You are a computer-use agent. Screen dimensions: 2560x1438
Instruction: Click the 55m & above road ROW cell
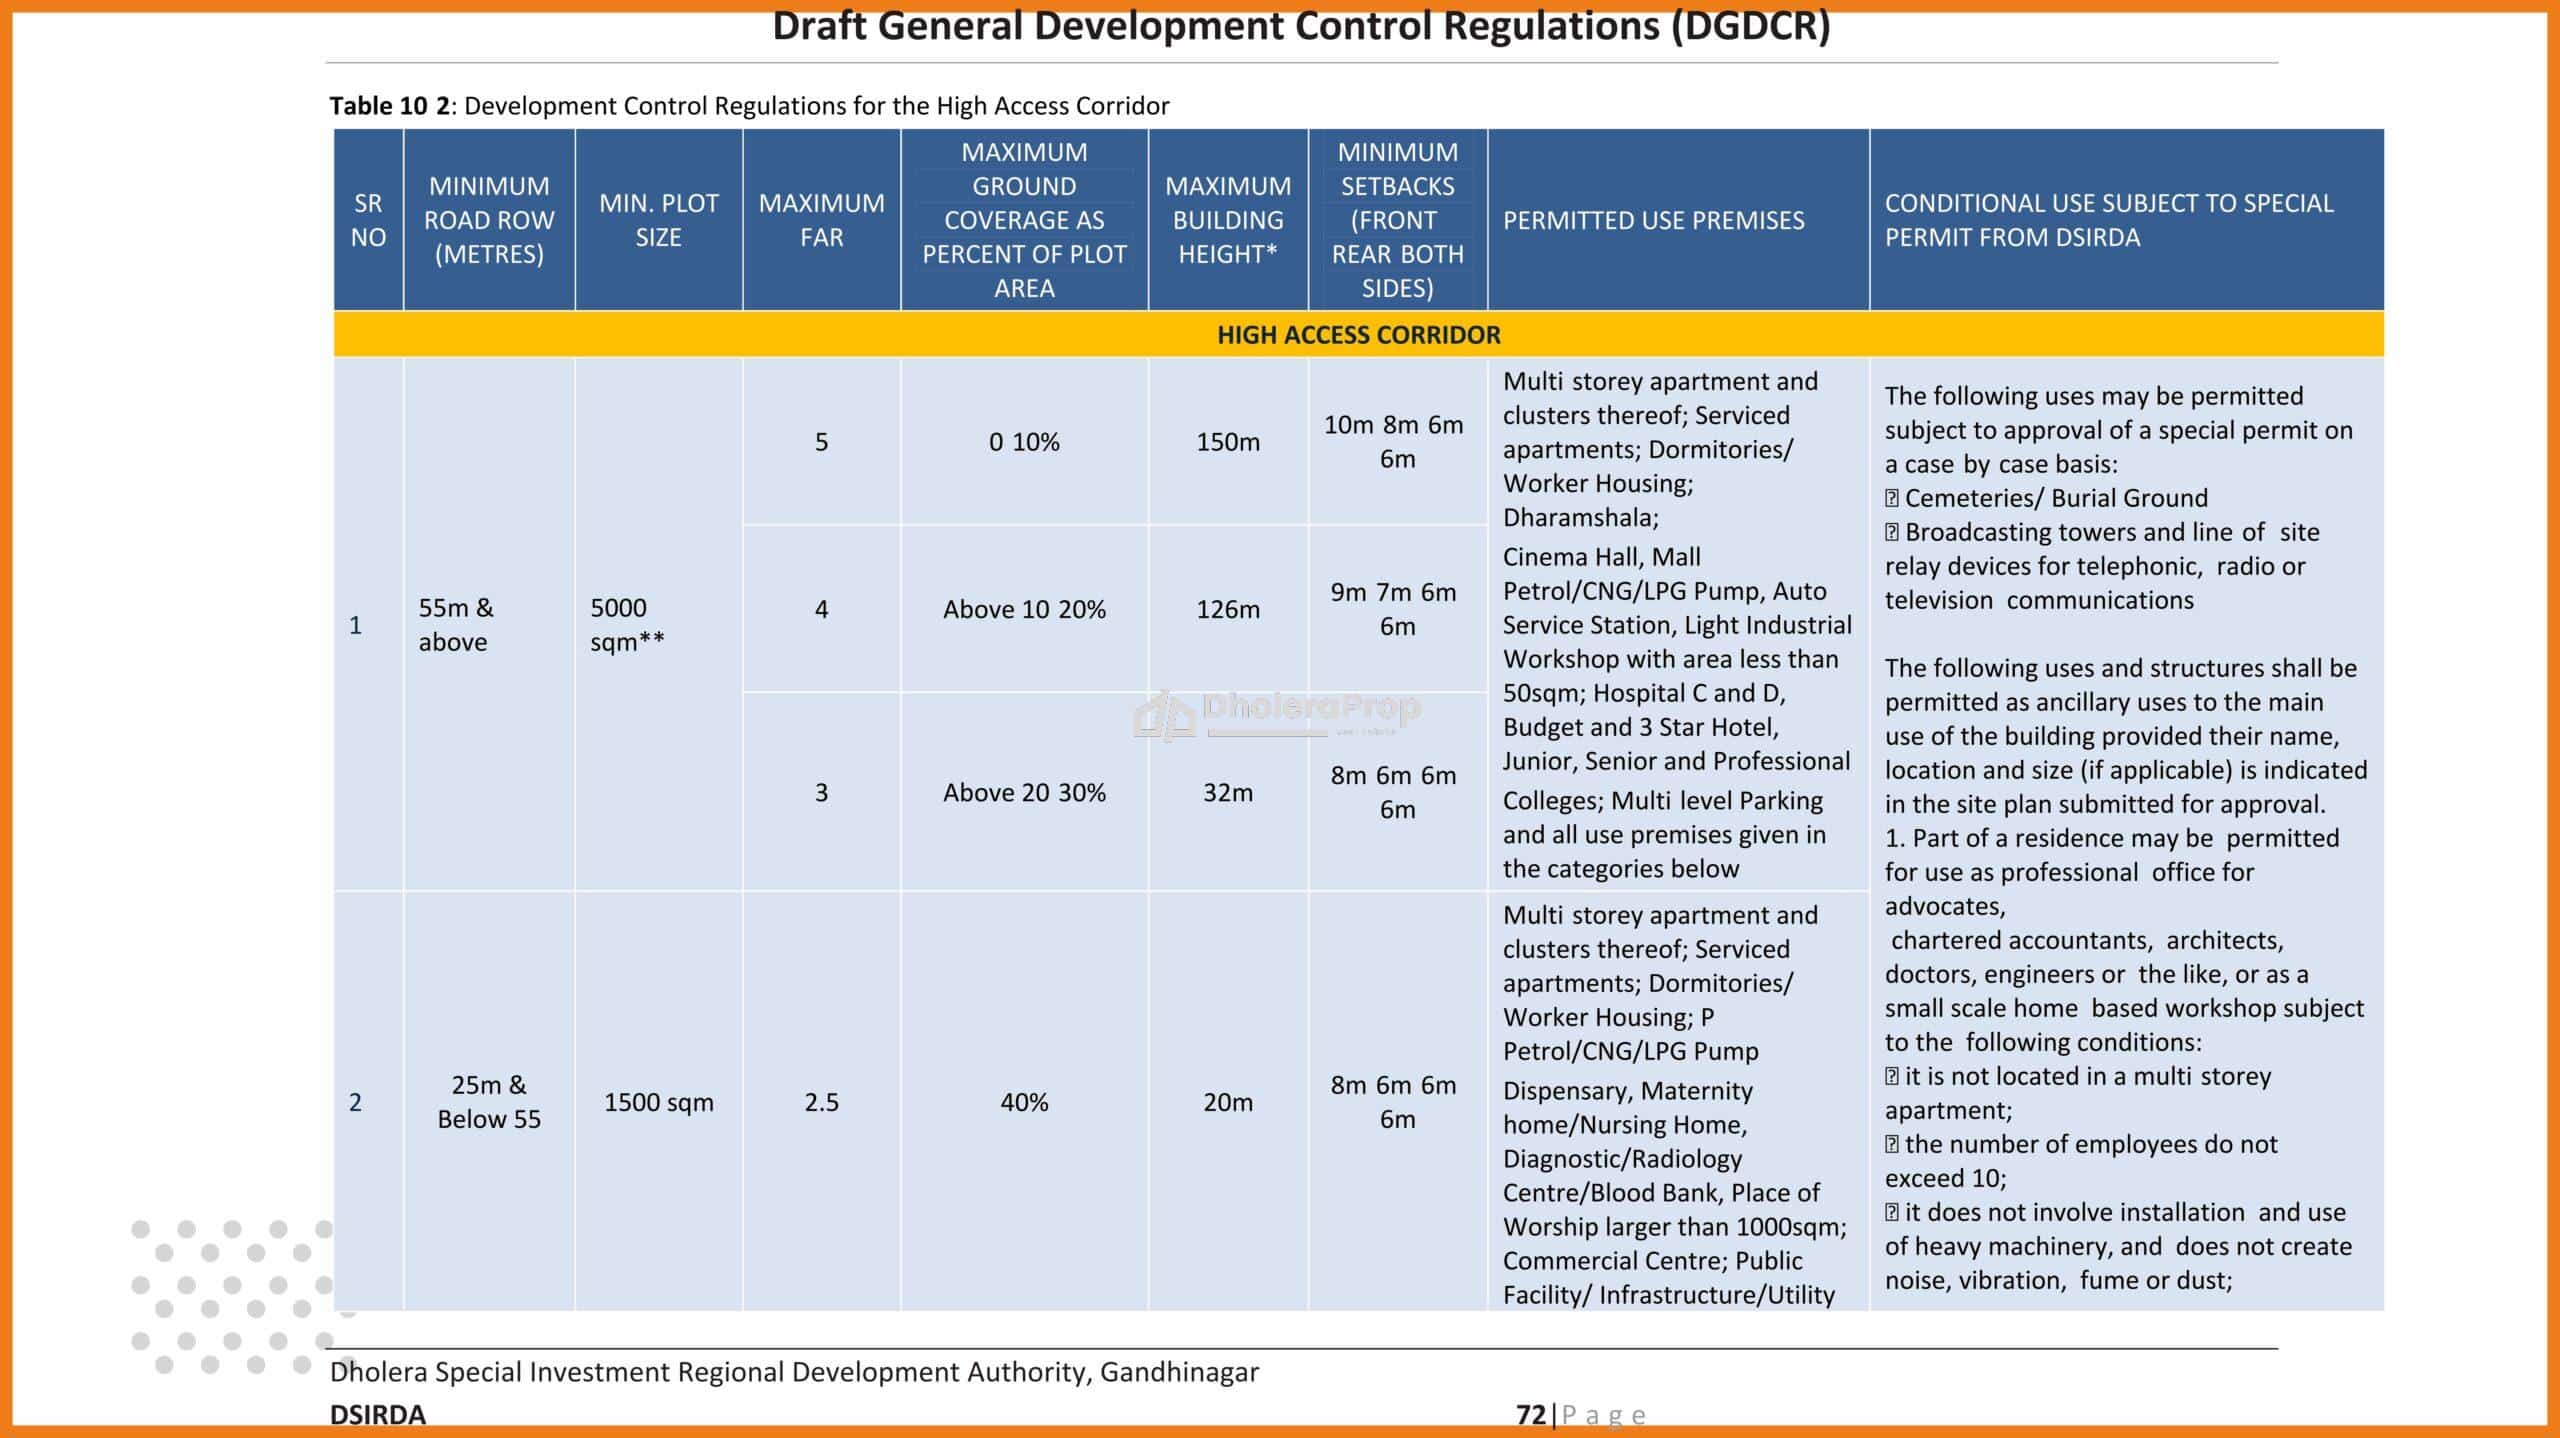point(489,624)
